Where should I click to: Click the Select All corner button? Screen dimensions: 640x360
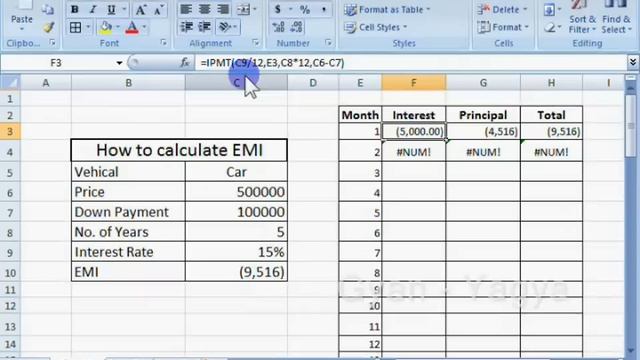coord(10,82)
